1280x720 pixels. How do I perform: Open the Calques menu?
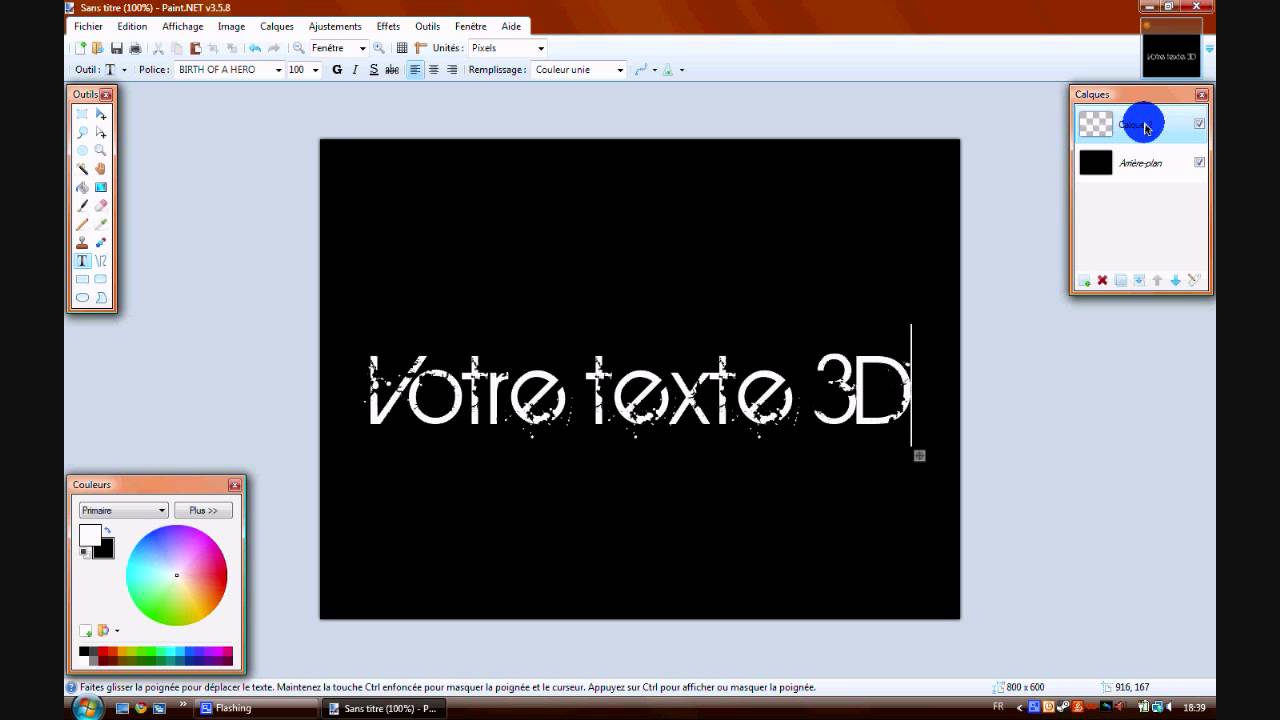coord(277,27)
